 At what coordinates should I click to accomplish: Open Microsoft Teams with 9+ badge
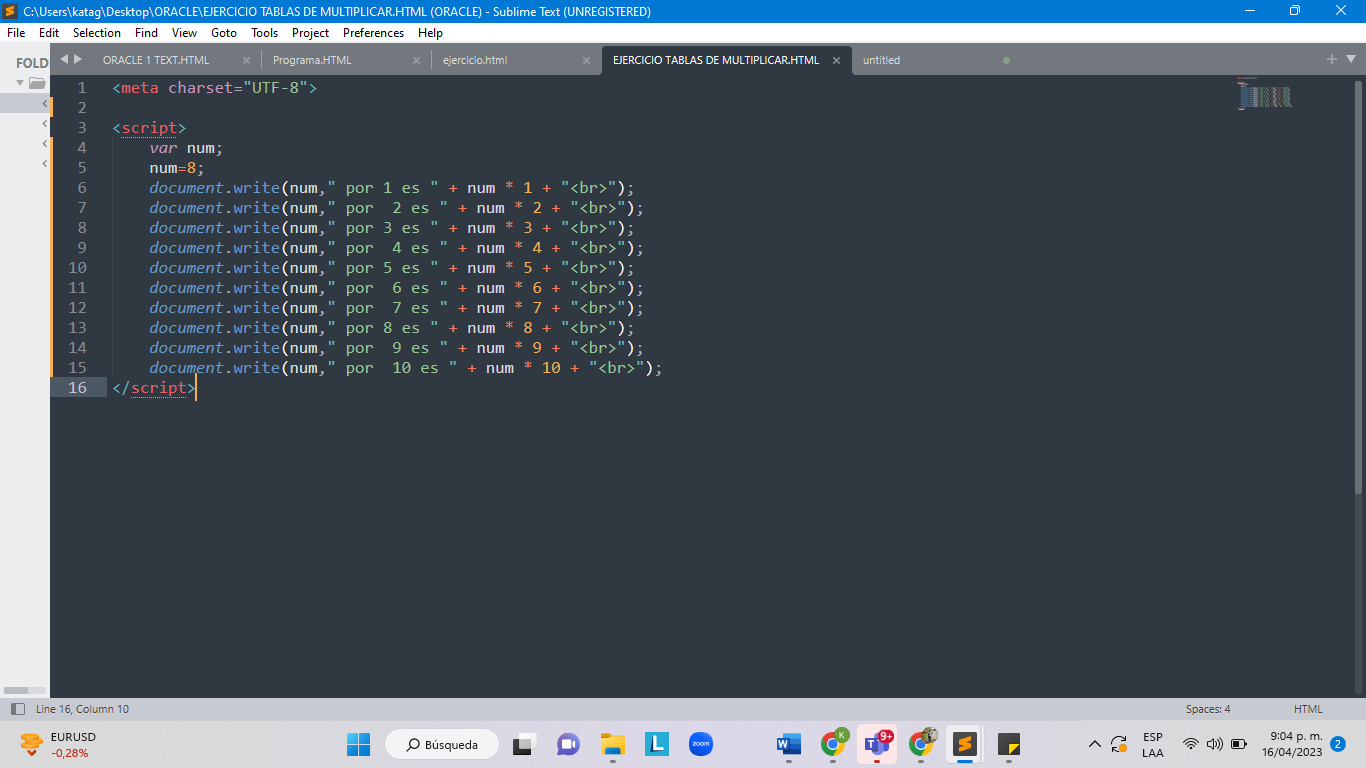click(877, 744)
